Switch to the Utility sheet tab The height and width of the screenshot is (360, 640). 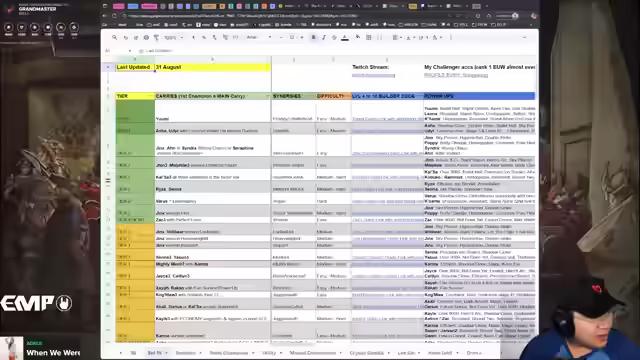271,353
